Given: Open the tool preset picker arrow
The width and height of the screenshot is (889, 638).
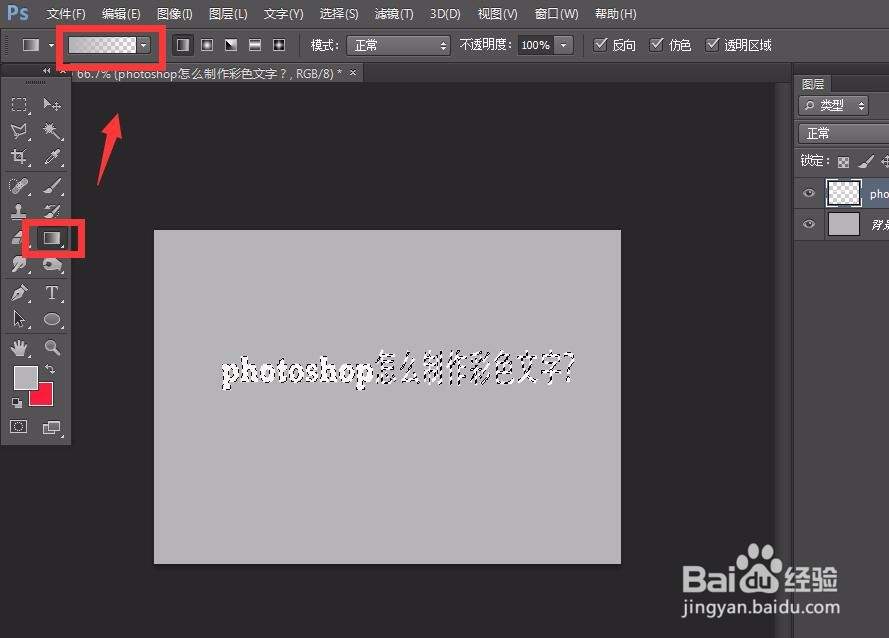Looking at the screenshot, I should [x=52, y=45].
